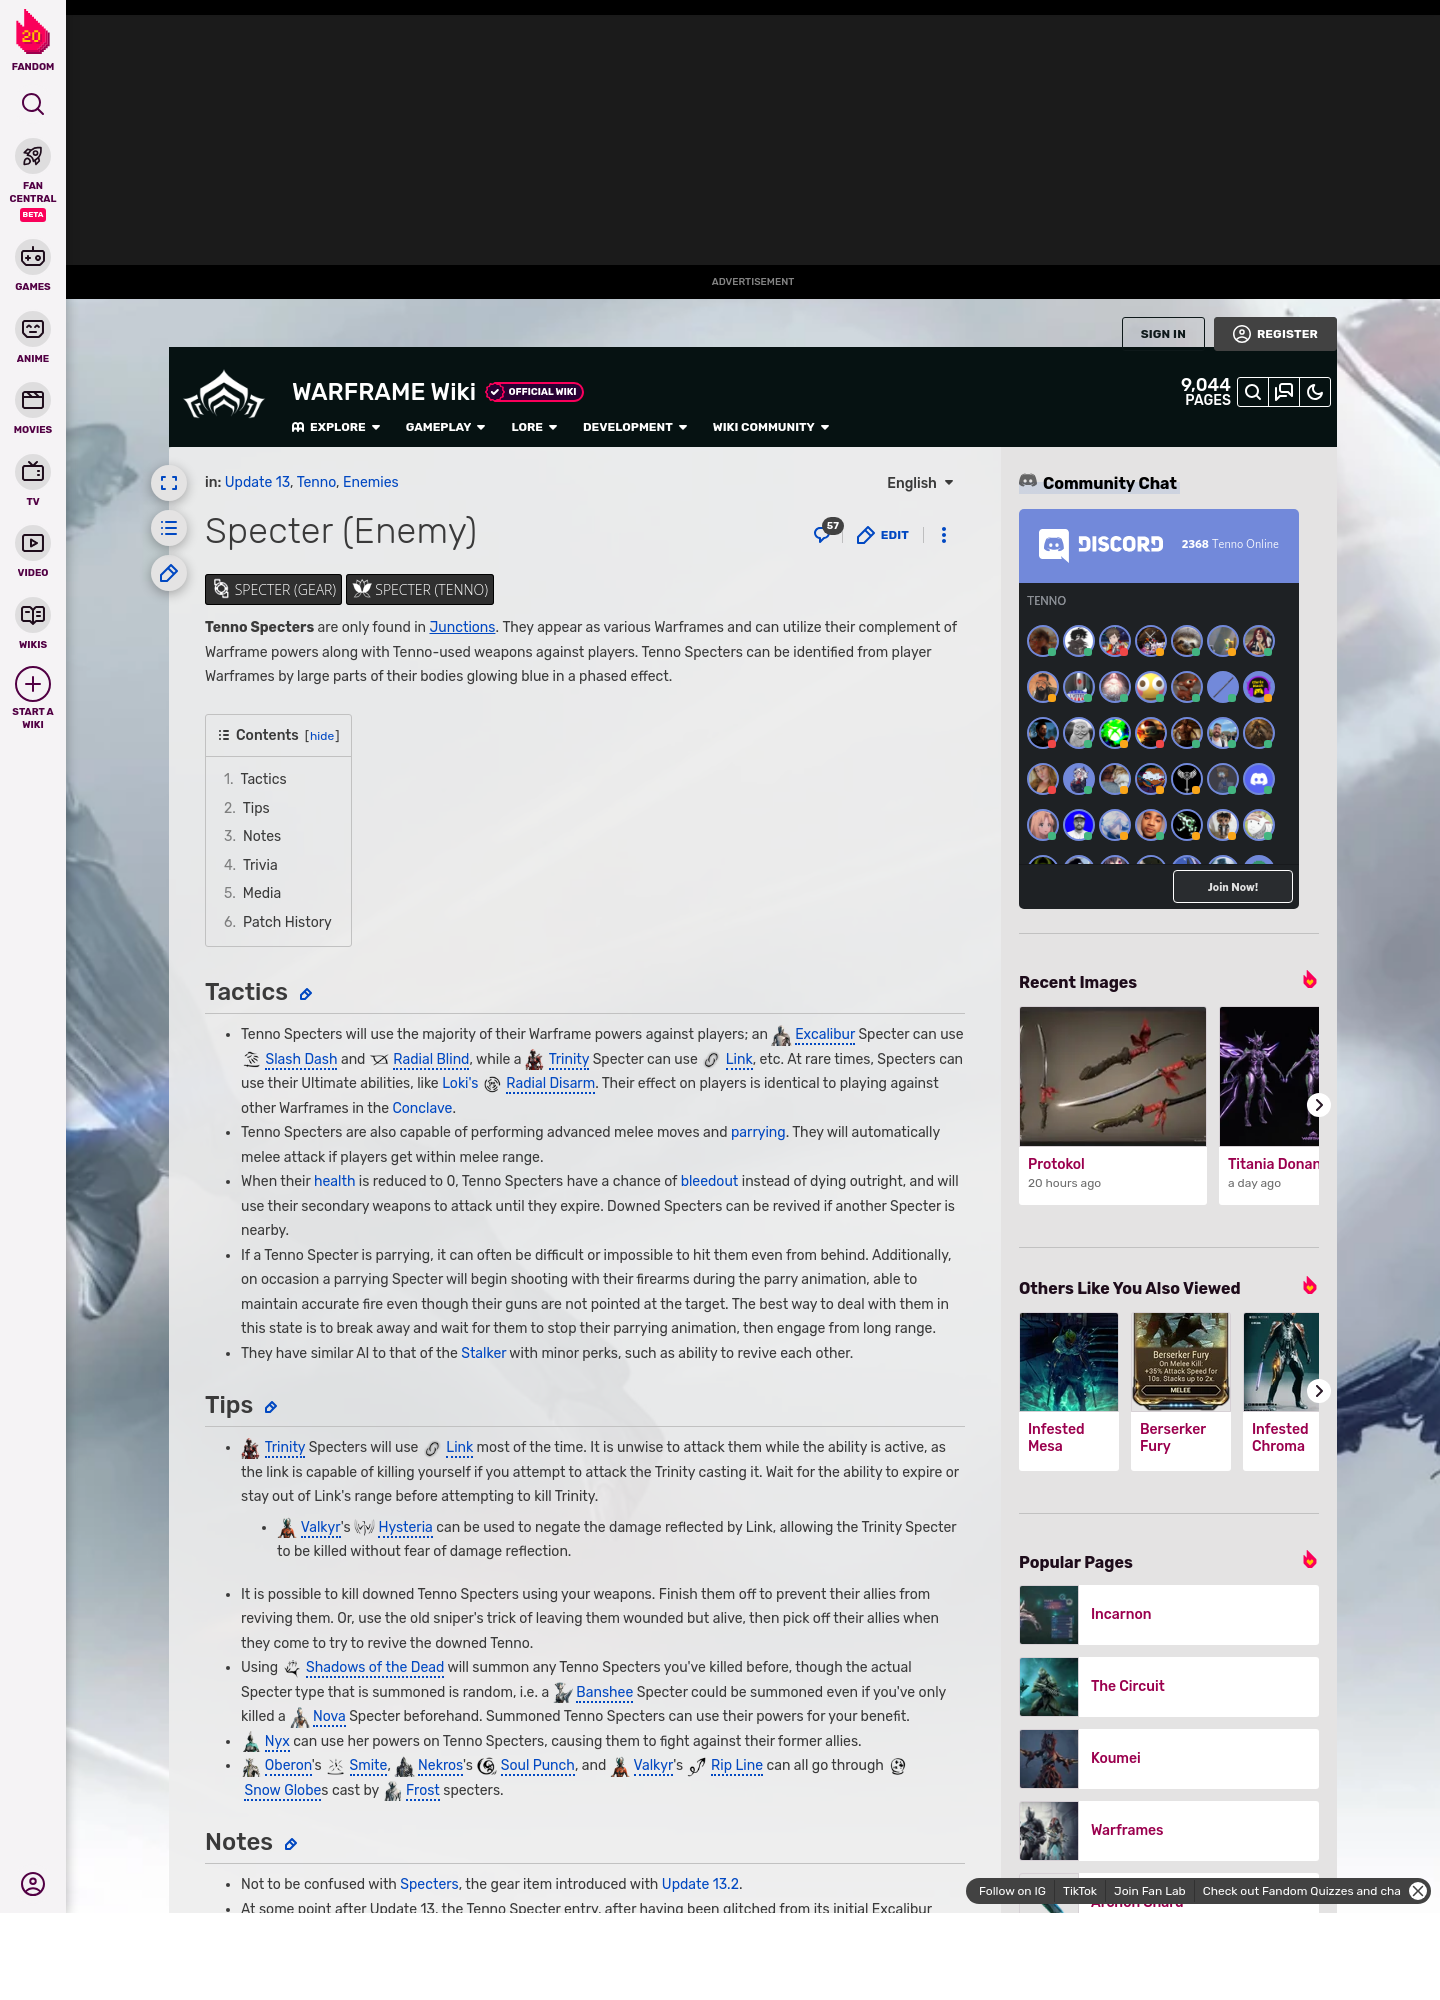Expand the Lore menu

pyautogui.click(x=534, y=427)
